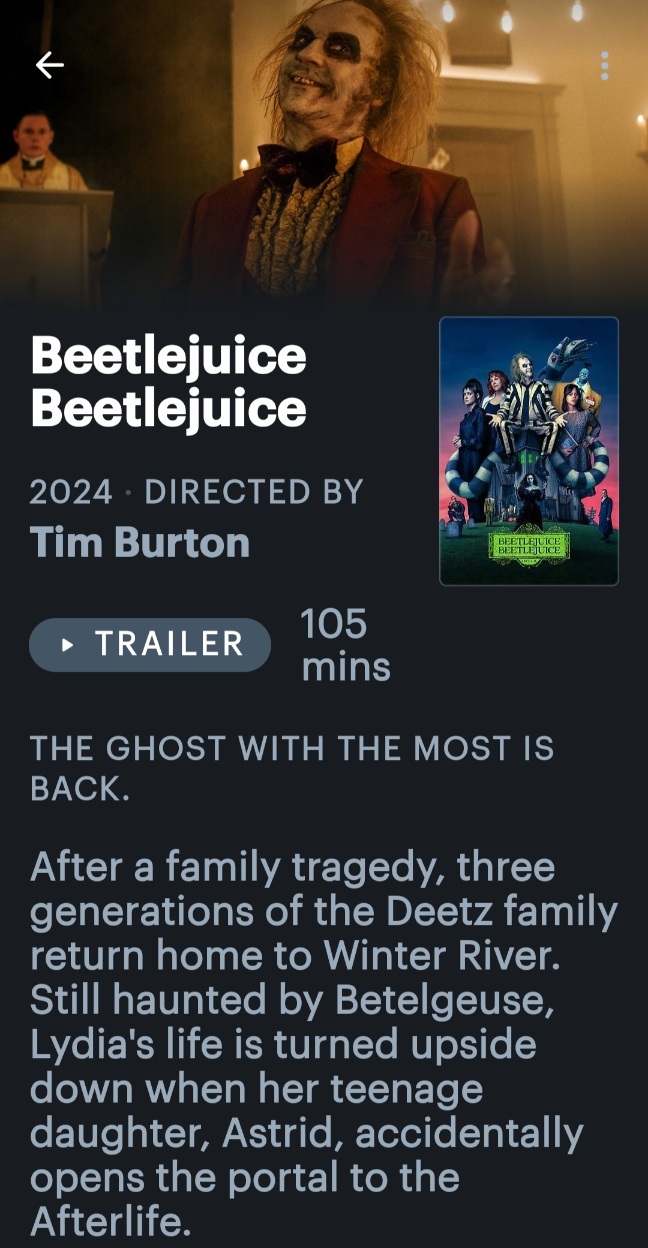The image size is (648, 1248).
Task: Tap the DIRECTED BY label
Action: click(253, 492)
